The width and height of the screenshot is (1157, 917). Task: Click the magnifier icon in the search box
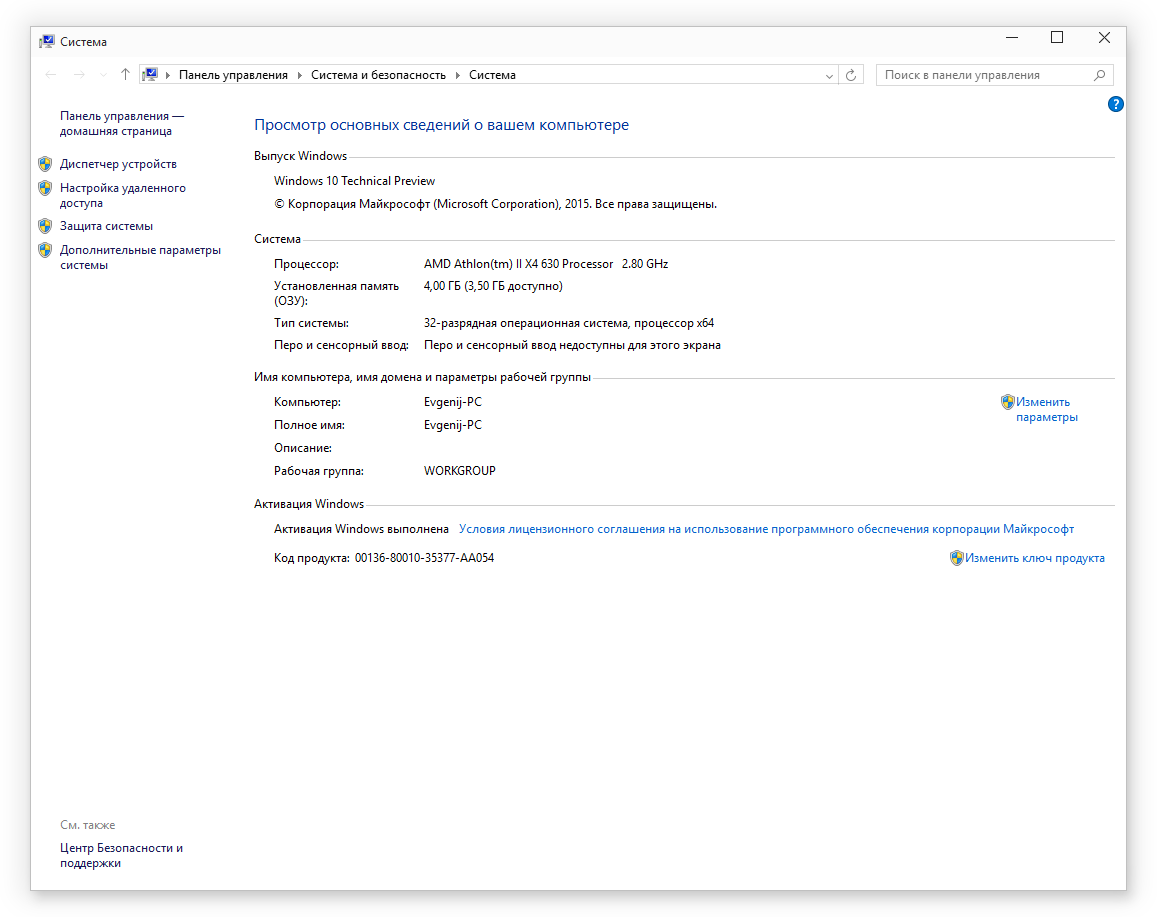click(1099, 75)
